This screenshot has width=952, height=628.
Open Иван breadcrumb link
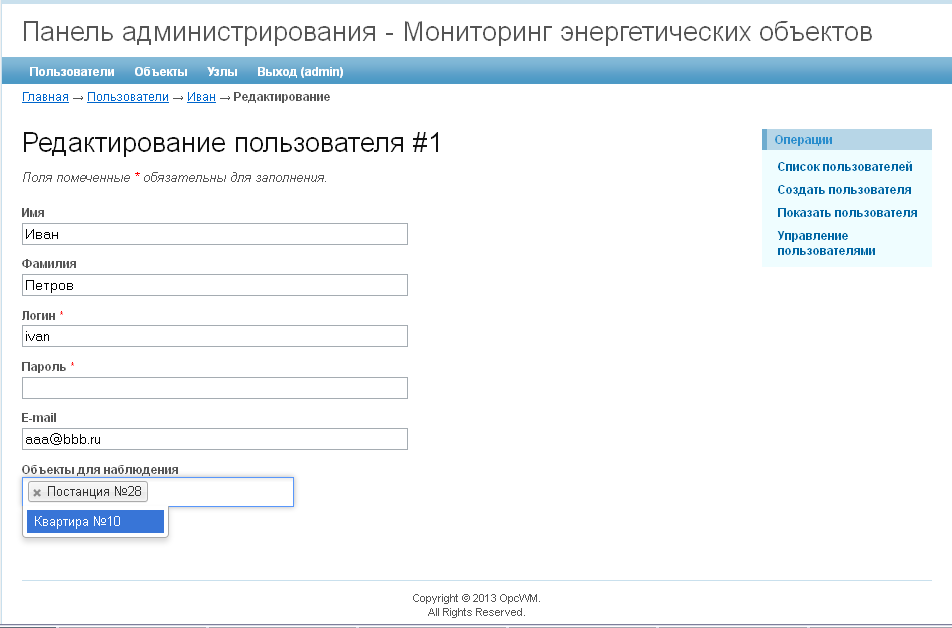tap(201, 97)
